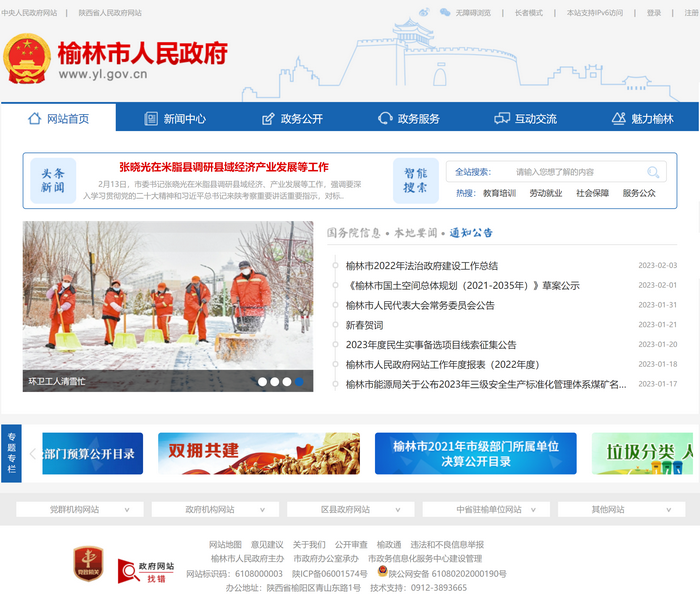
Task: Enable 无障碍浏览 accessibility mode
Action: tap(473, 13)
